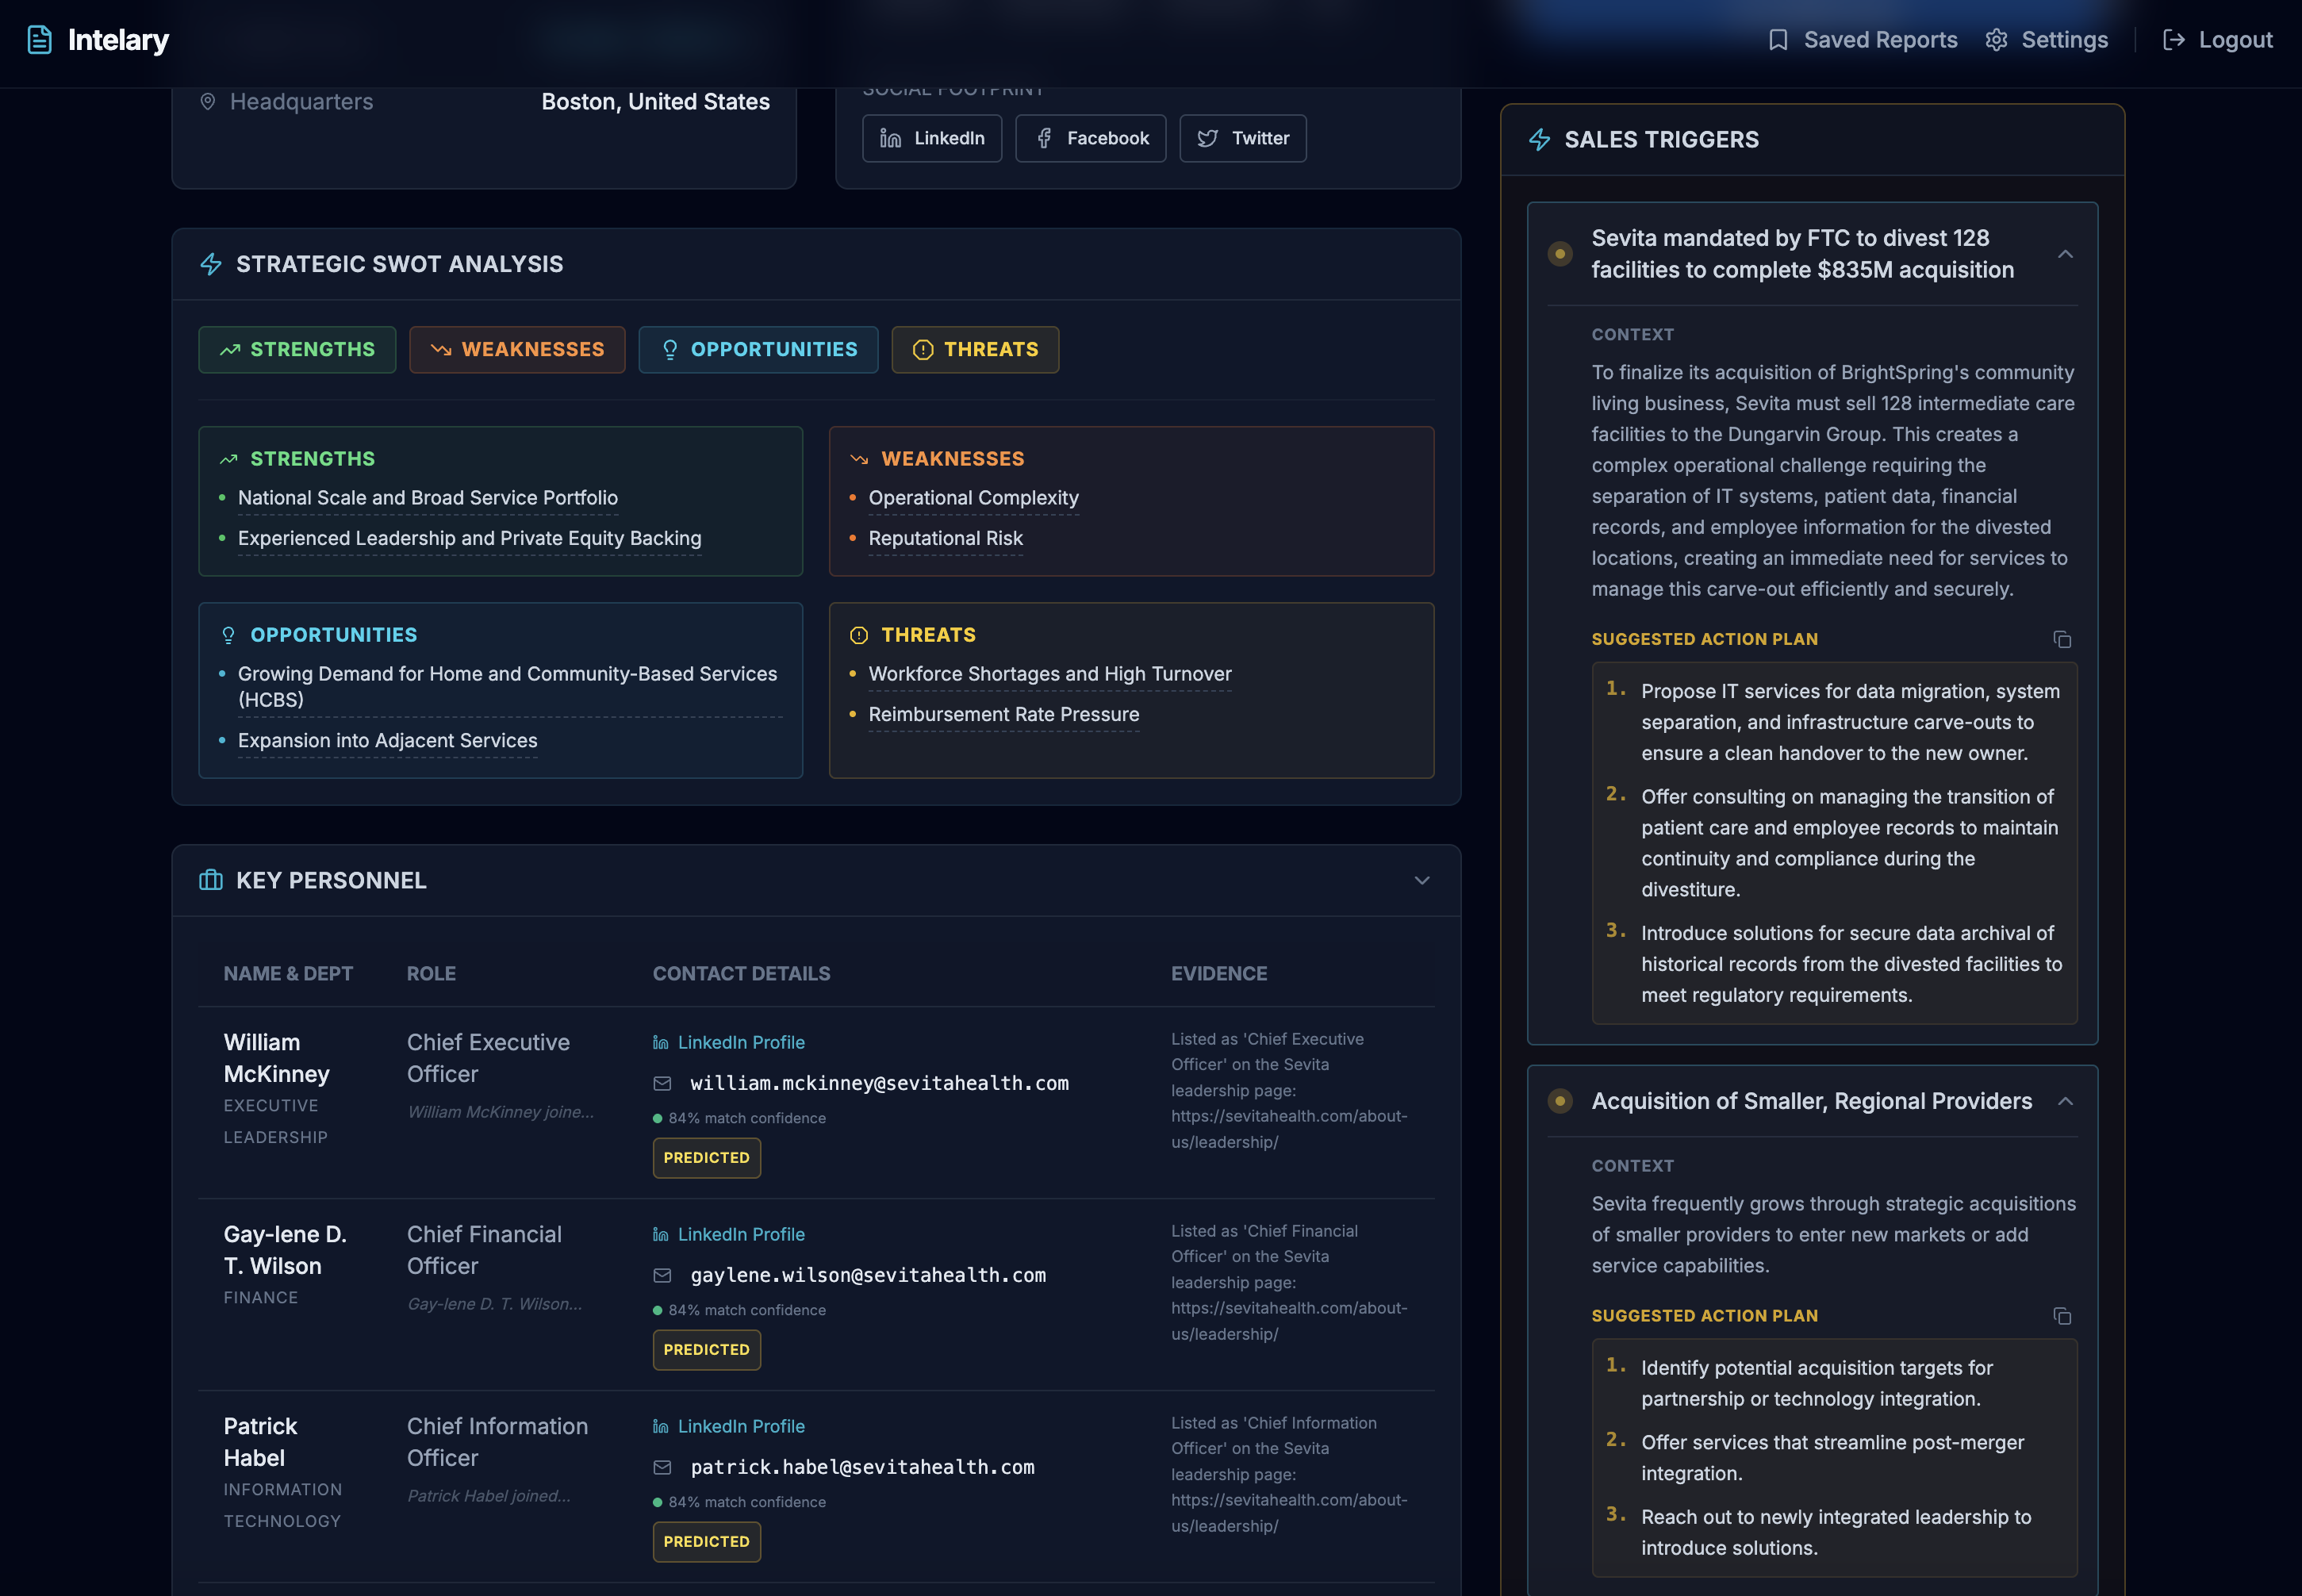This screenshot has height=1596, width=2302.
Task: Collapse Acquisition of Smaller Regional Providers trigger
Action: pos(2064,1101)
